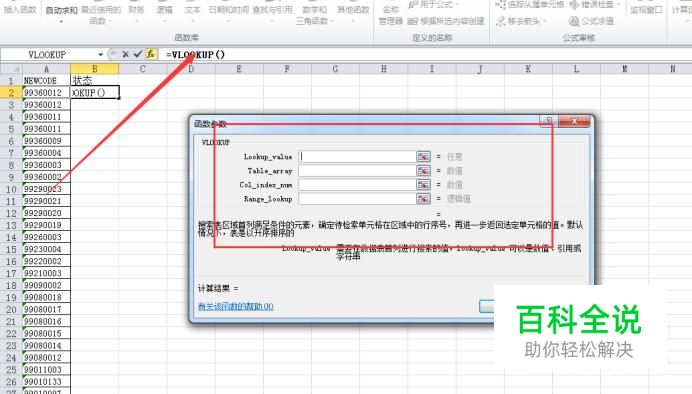Click the Name Box showing VLOOKUP
The image size is (692, 394).
pyautogui.click(x=47, y=54)
